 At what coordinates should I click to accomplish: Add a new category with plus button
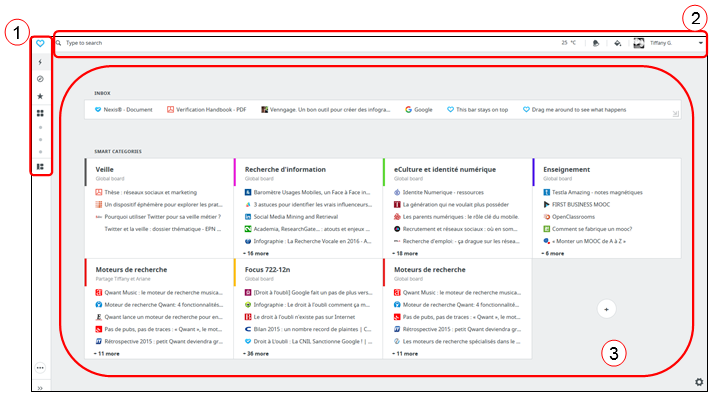[606, 309]
